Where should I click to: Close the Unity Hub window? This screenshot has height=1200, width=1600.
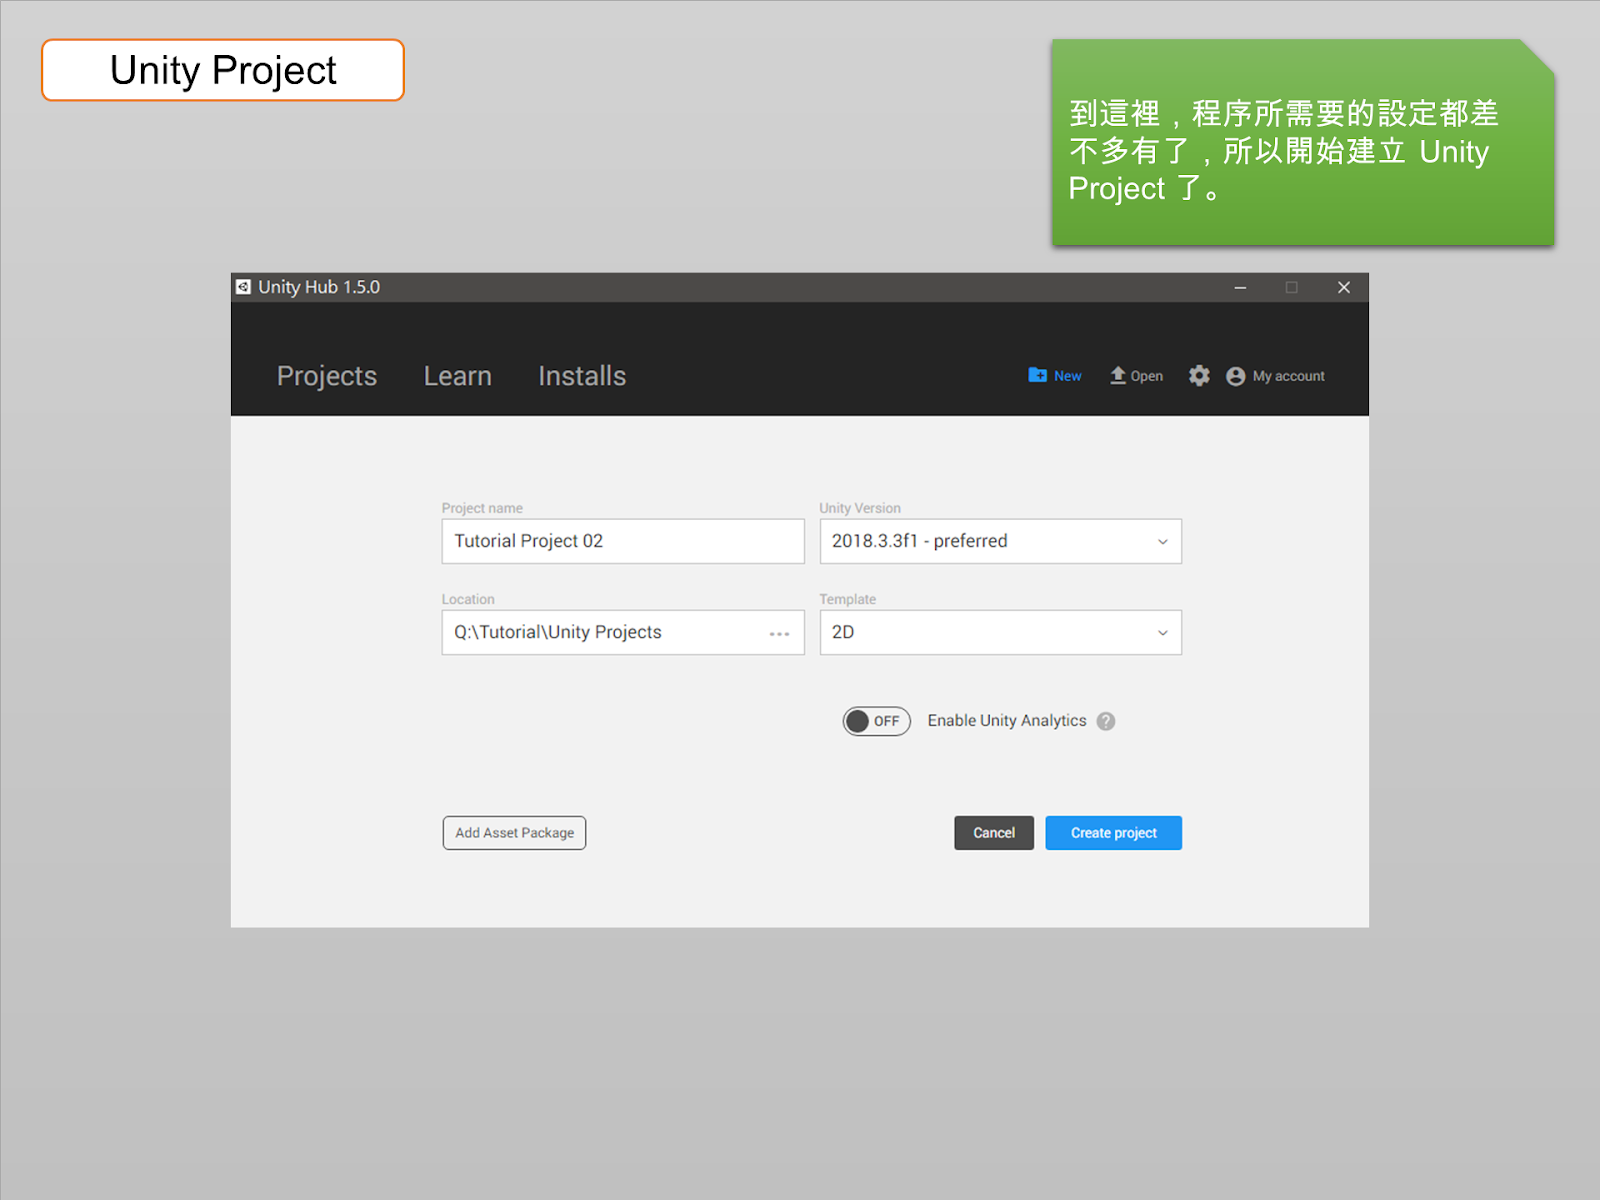point(1344,287)
